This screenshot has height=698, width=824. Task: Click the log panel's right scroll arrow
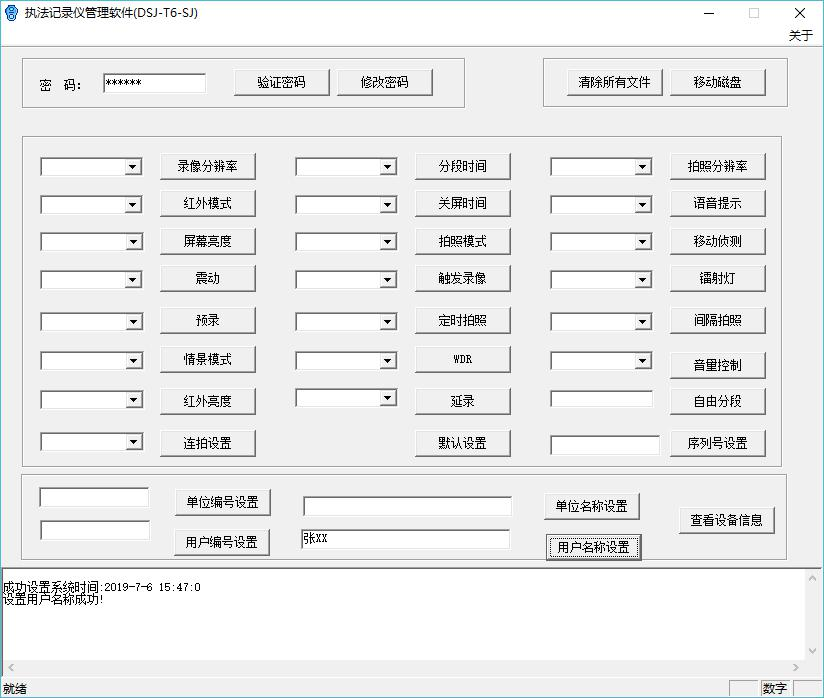[797, 668]
